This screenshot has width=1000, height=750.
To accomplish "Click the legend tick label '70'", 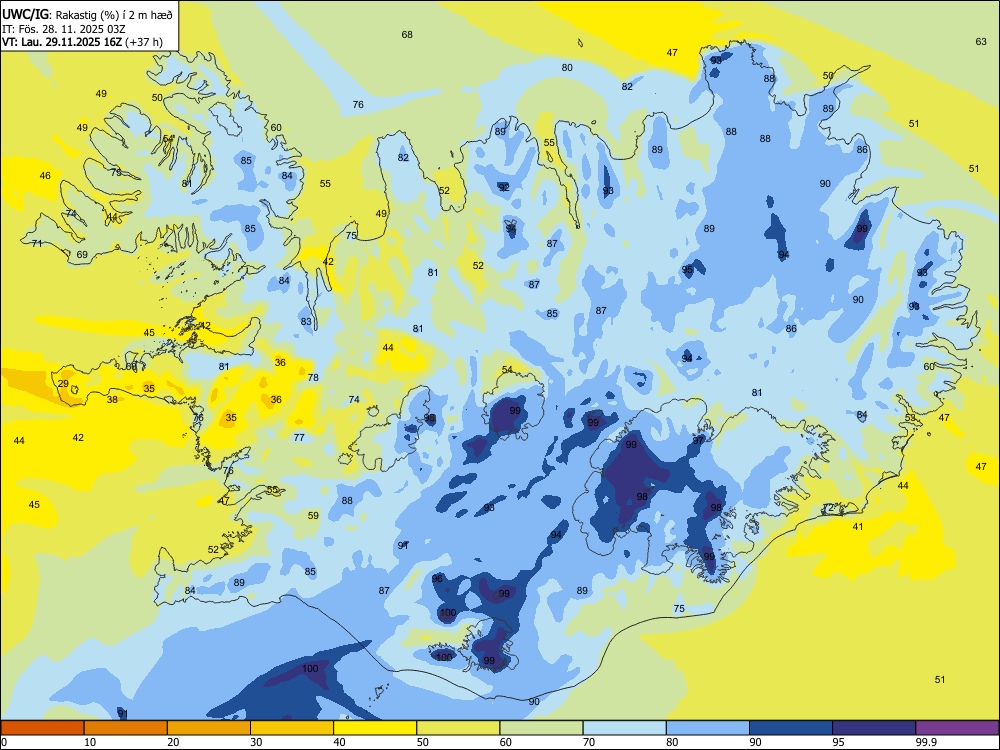I will point(589,742).
